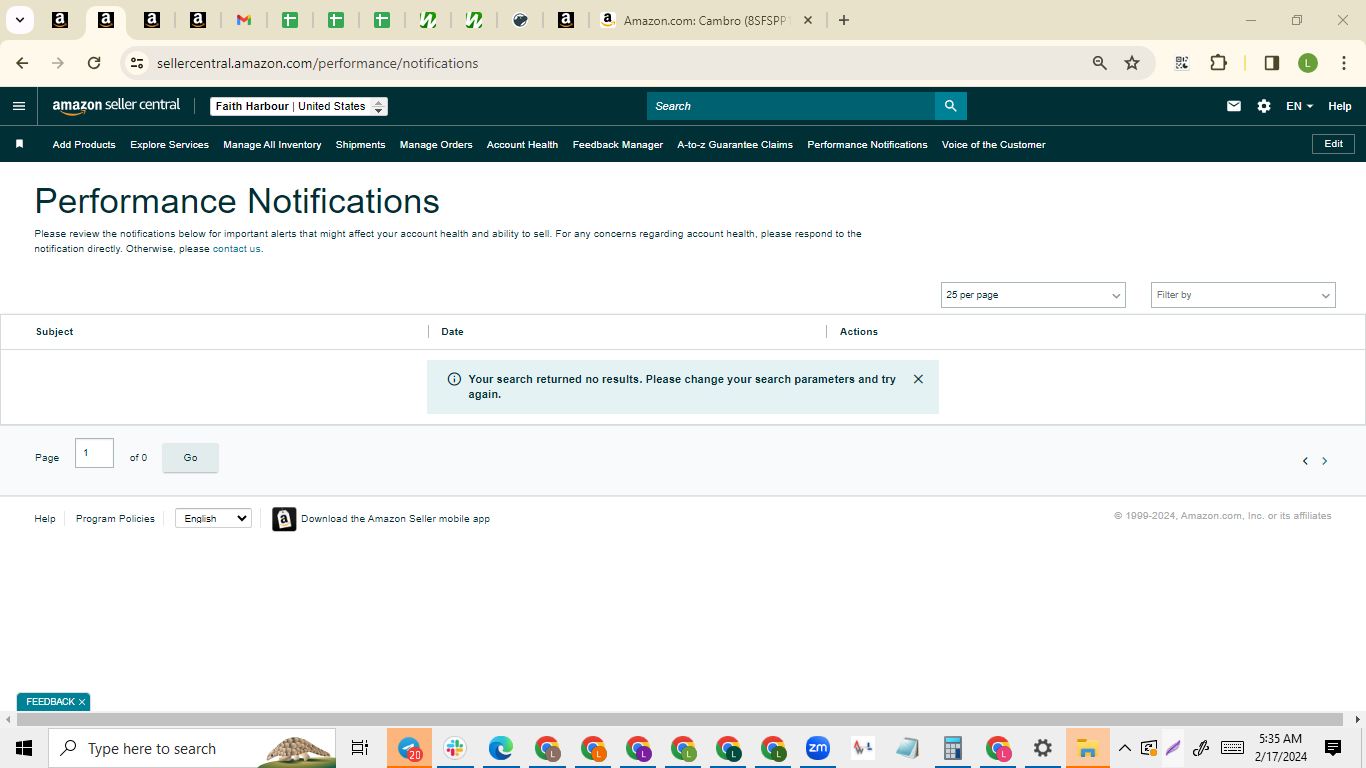Click the Subject column header
The width and height of the screenshot is (1366, 768).
pyautogui.click(x=55, y=332)
